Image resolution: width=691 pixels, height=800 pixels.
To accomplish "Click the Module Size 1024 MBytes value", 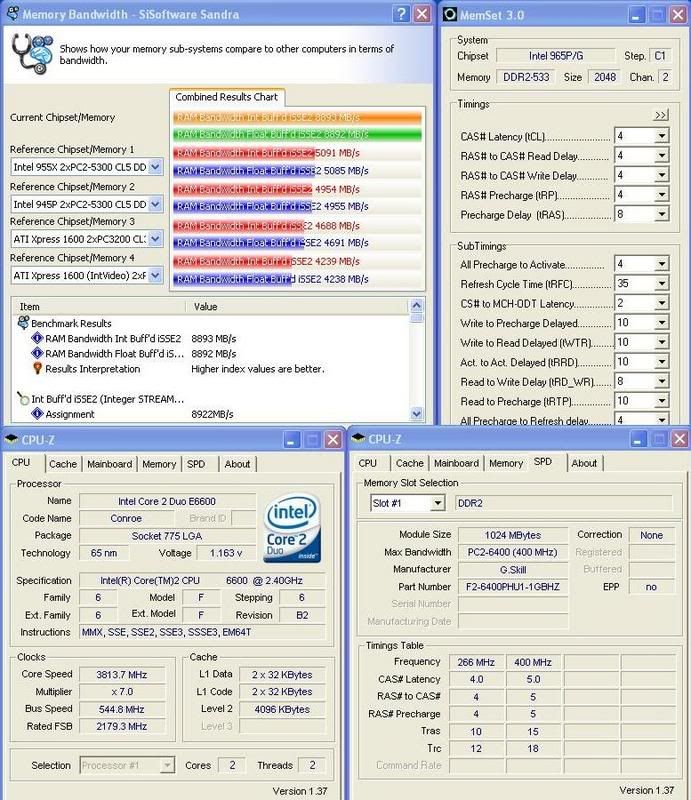I will pyautogui.click(x=513, y=535).
